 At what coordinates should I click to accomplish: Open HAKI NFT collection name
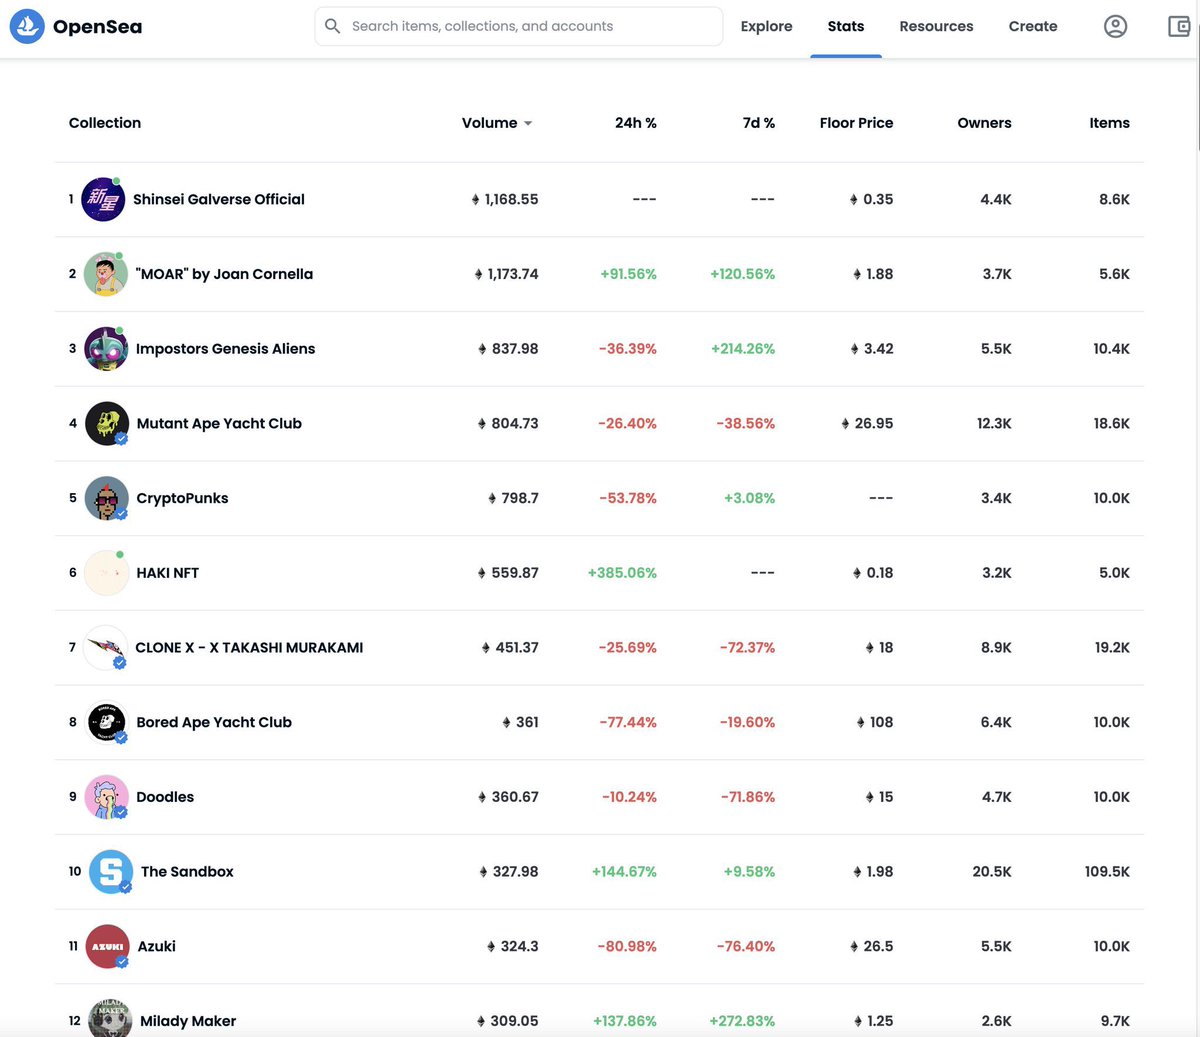click(x=167, y=573)
